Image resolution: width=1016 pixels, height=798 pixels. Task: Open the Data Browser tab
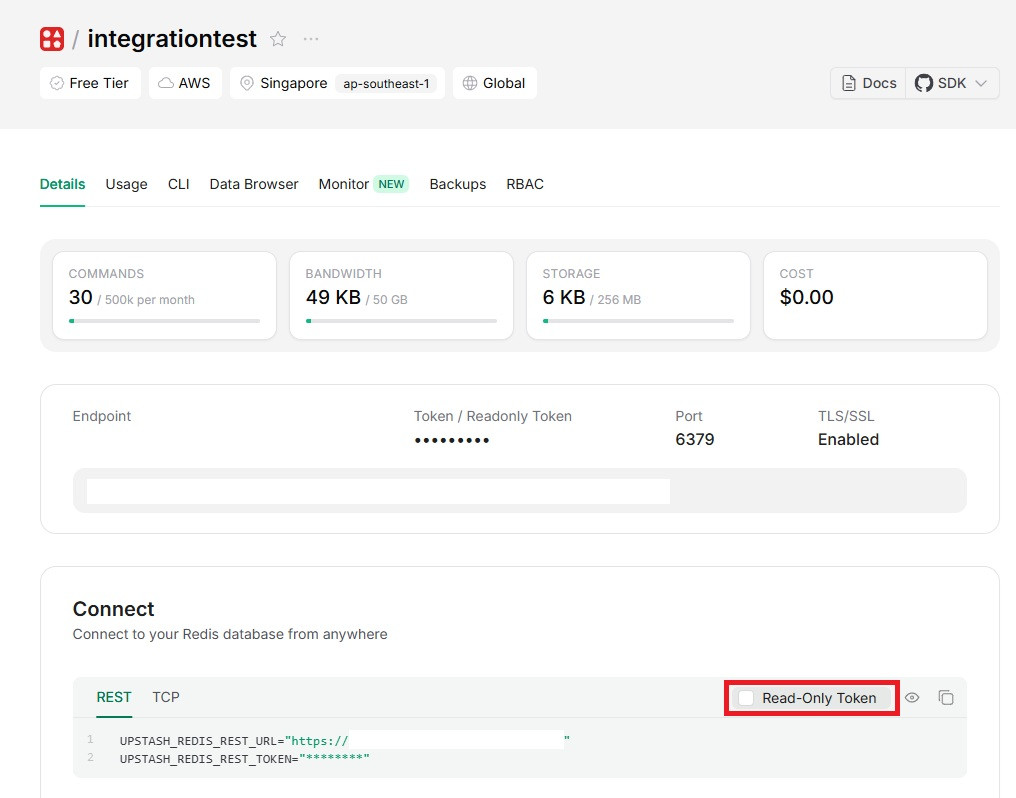point(253,184)
